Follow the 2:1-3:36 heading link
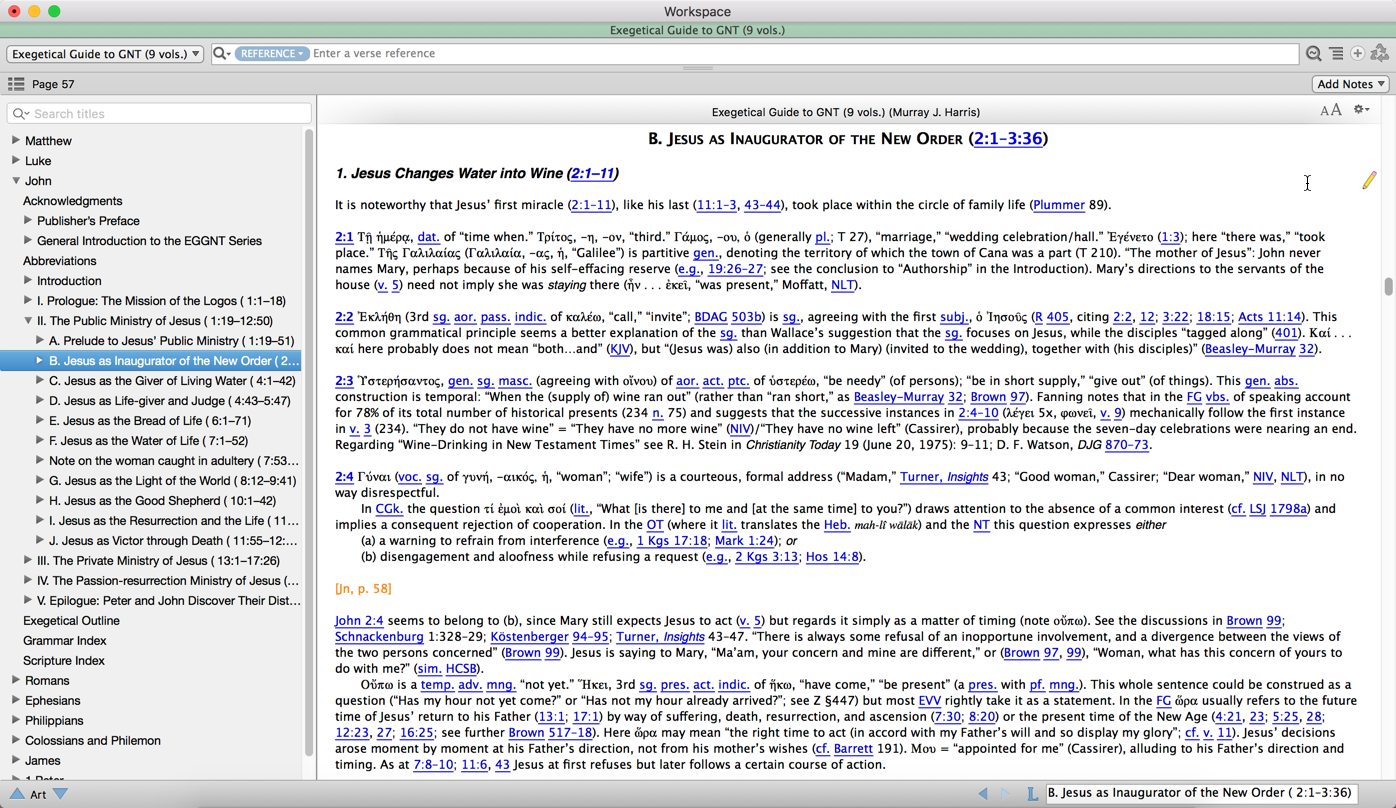Viewport: 1396px width, 808px height. coord(1008,139)
